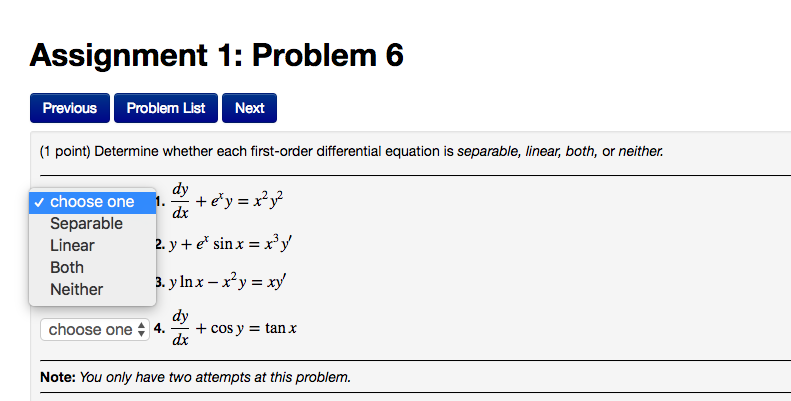Click the highlighted 'choose one' option

click(x=92, y=201)
